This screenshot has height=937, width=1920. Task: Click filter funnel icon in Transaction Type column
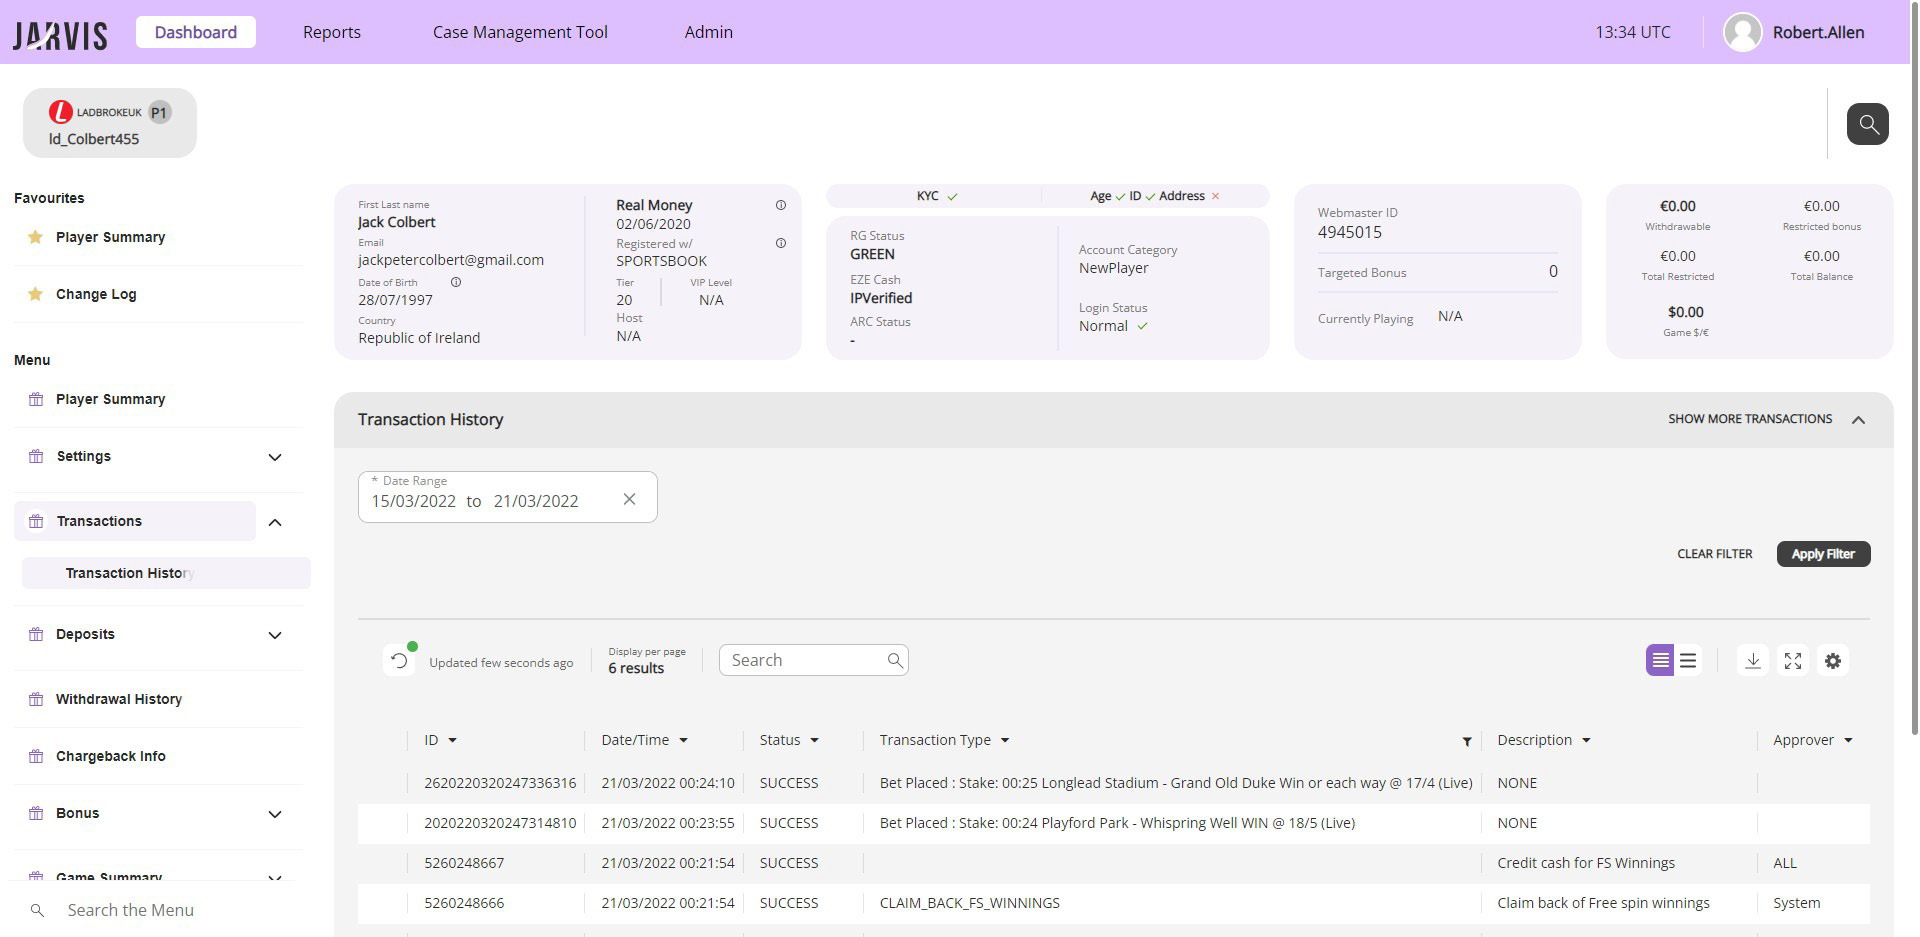(x=1467, y=741)
